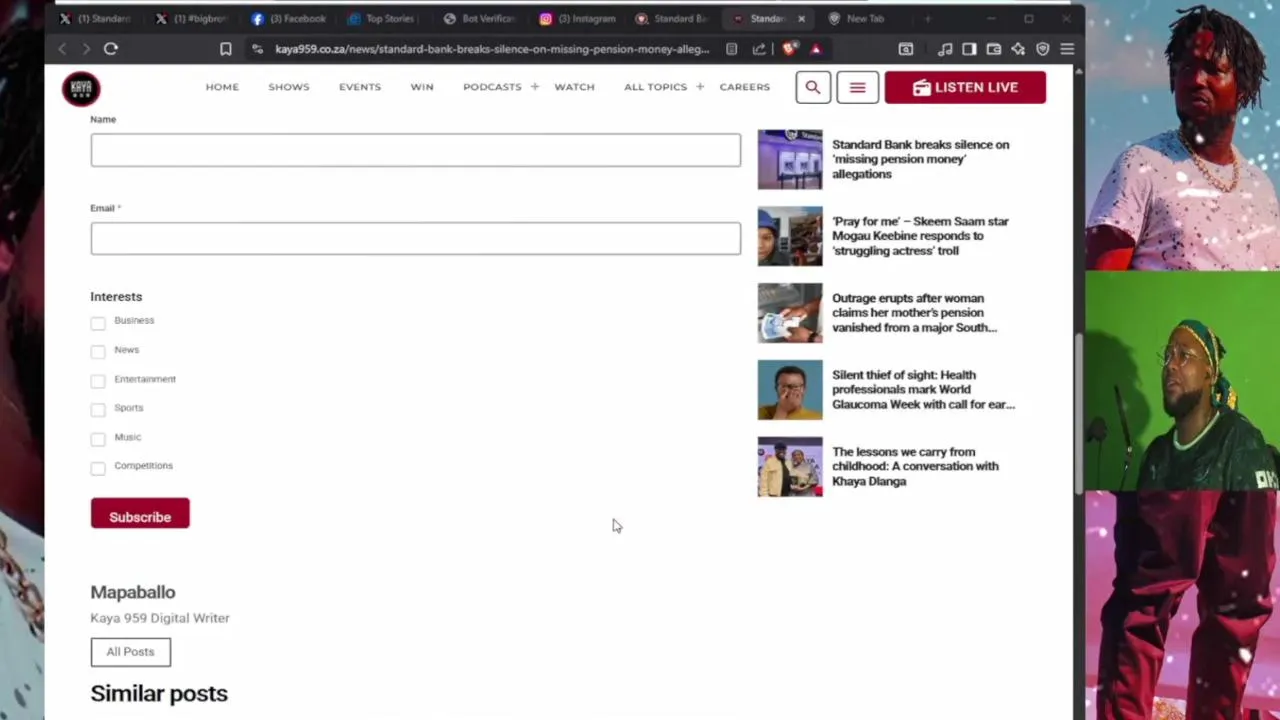Open site info icon beside the URL
Image resolution: width=1280 pixels, height=720 pixels.
[257, 49]
